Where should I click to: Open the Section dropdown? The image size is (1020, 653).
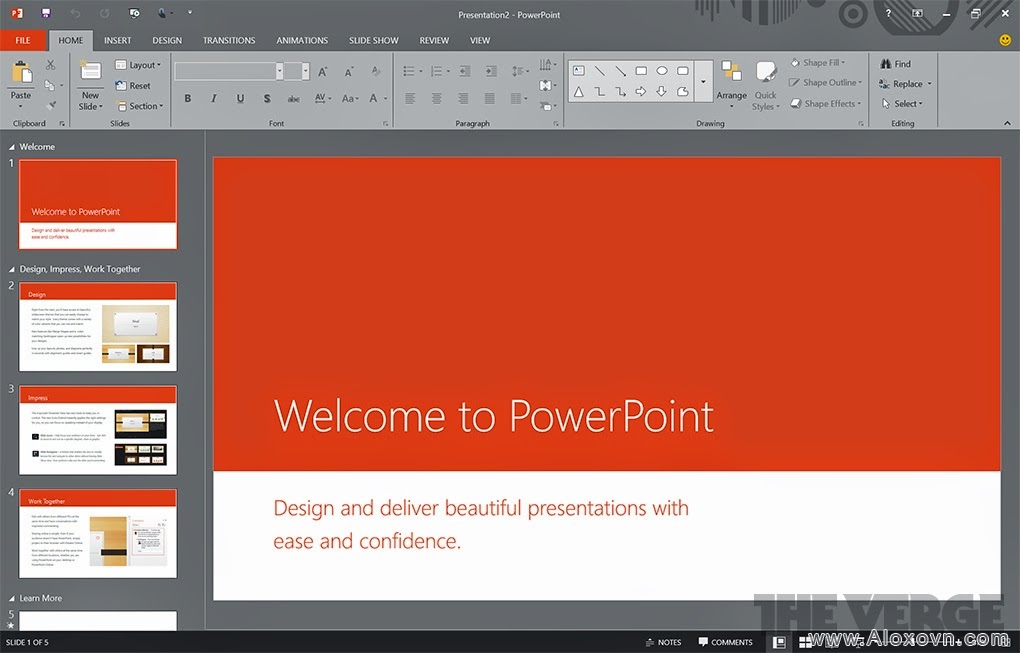(139, 106)
